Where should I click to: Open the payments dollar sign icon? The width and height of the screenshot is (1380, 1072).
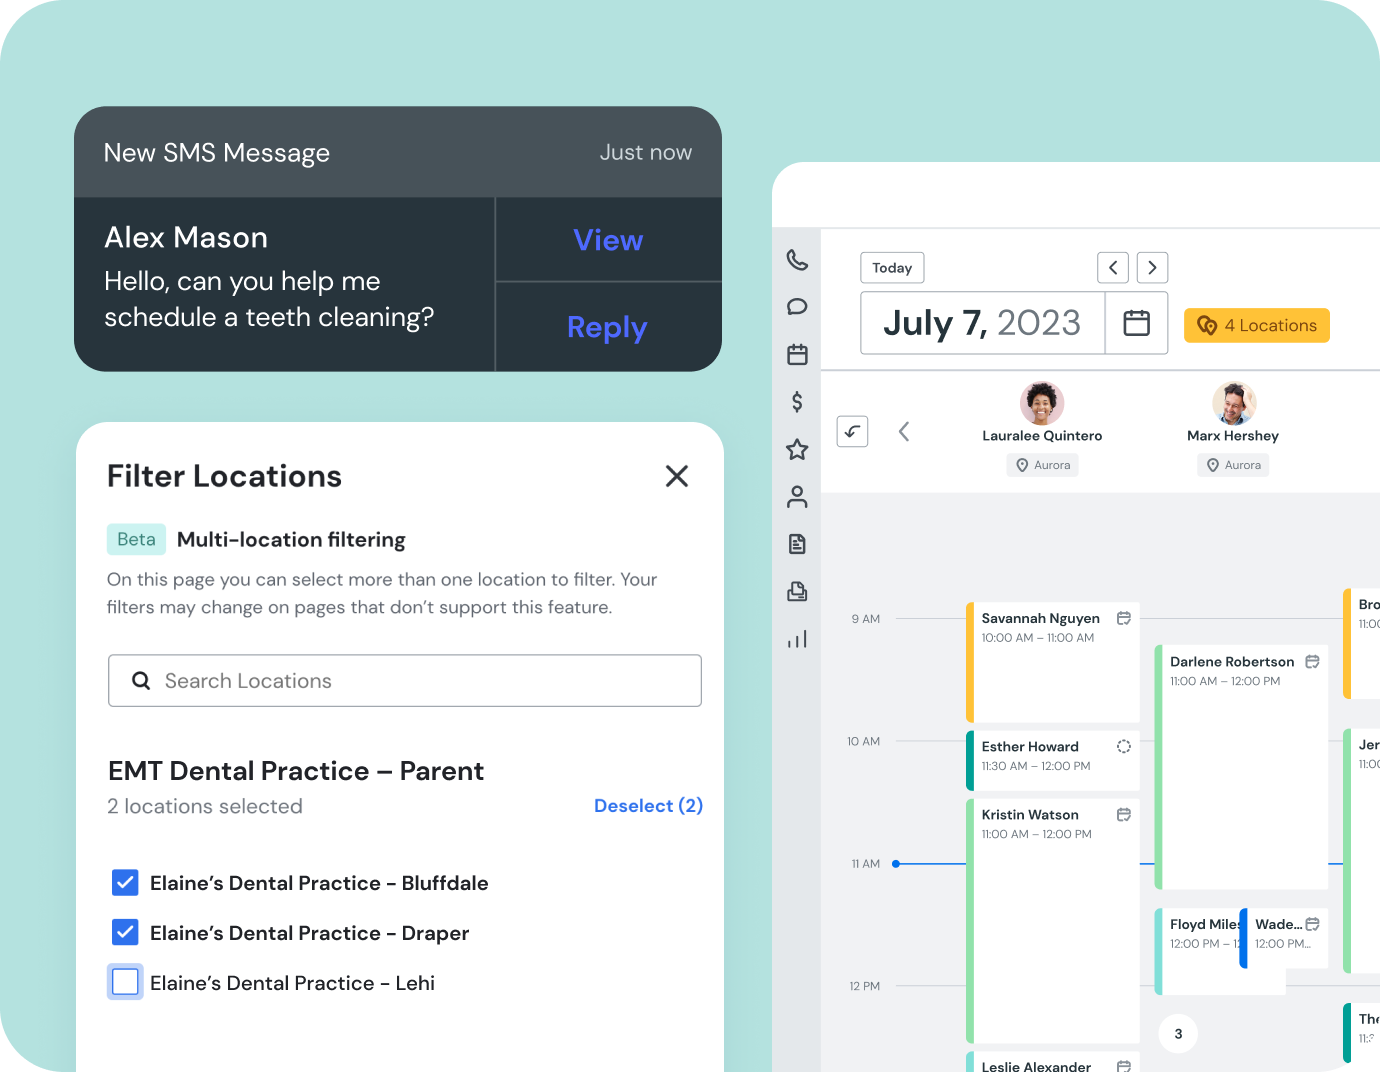[797, 402]
